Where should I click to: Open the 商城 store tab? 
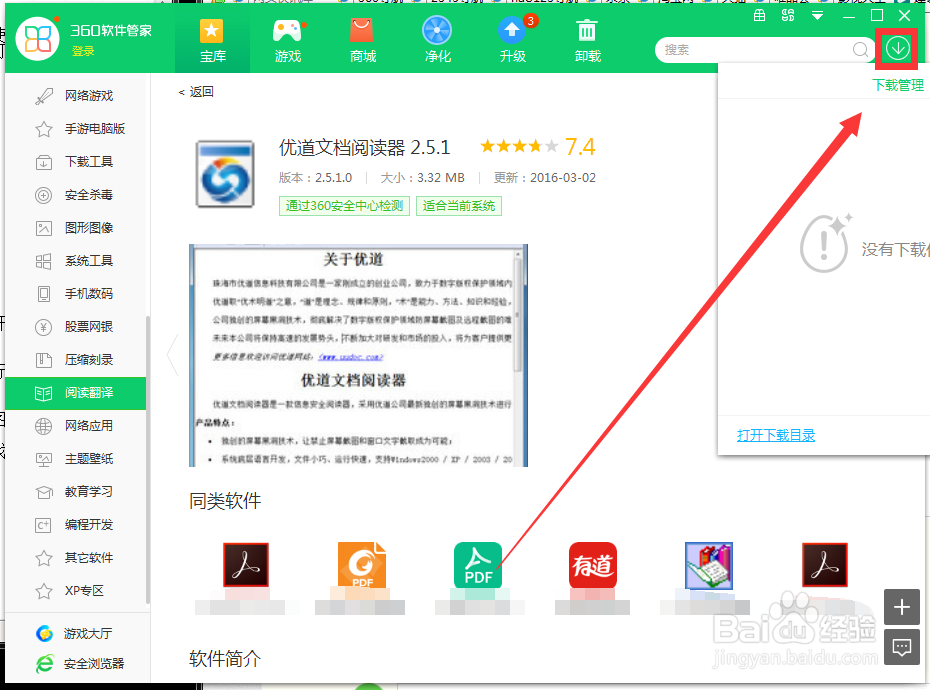pyautogui.click(x=362, y=41)
